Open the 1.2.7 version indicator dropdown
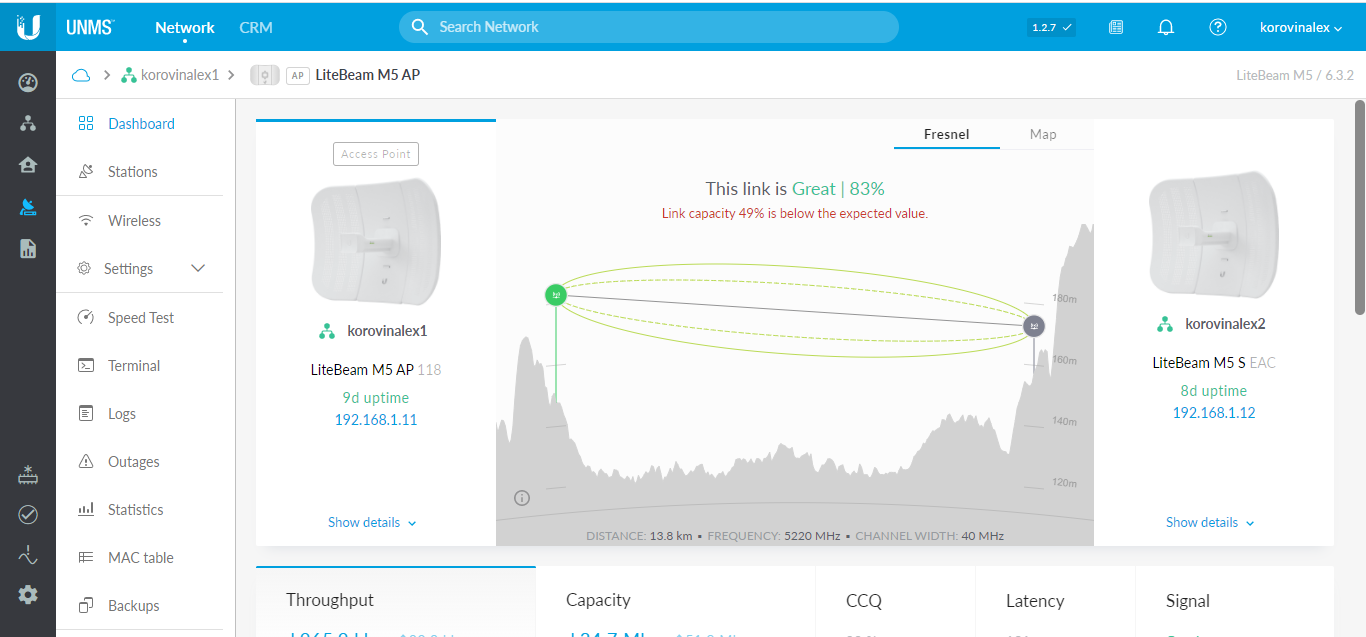Screen dimensions: 1366x637 (x=1052, y=28)
